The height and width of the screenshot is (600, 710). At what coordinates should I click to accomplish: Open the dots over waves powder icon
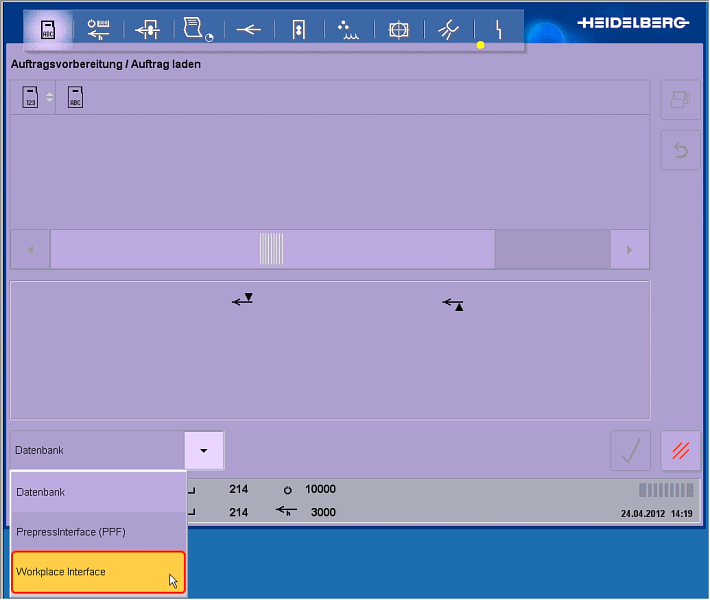pyautogui.click(x=348, y=30)
